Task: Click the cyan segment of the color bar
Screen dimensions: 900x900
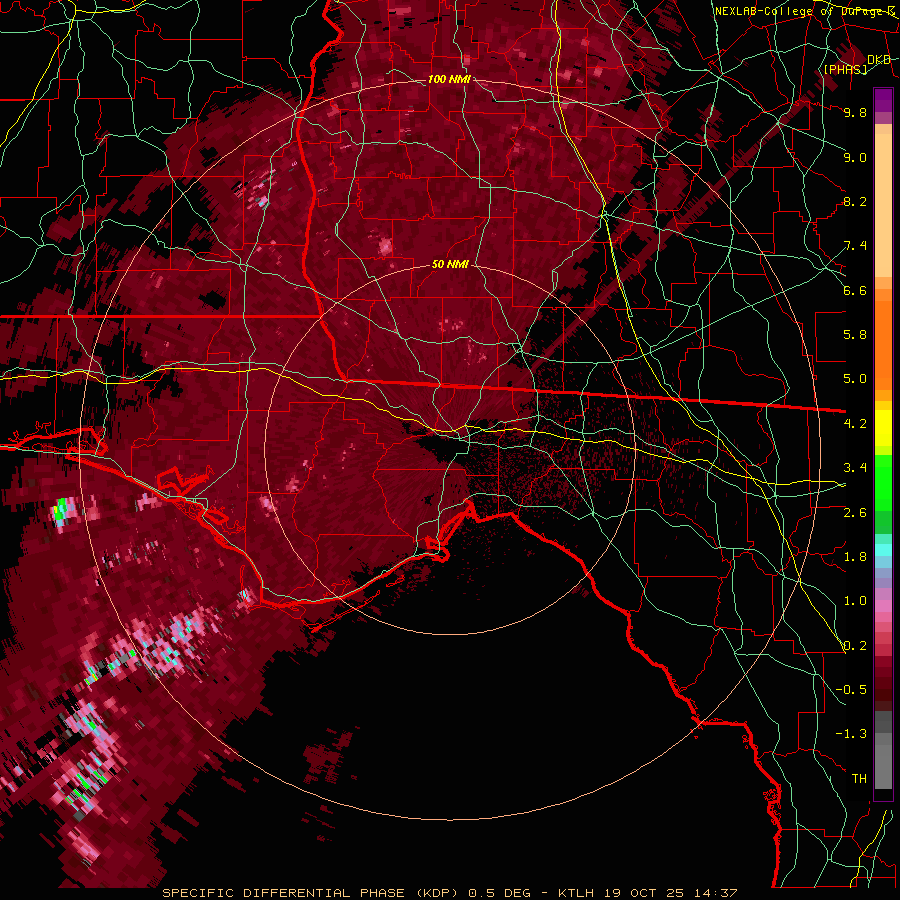Action: point(883,550)
